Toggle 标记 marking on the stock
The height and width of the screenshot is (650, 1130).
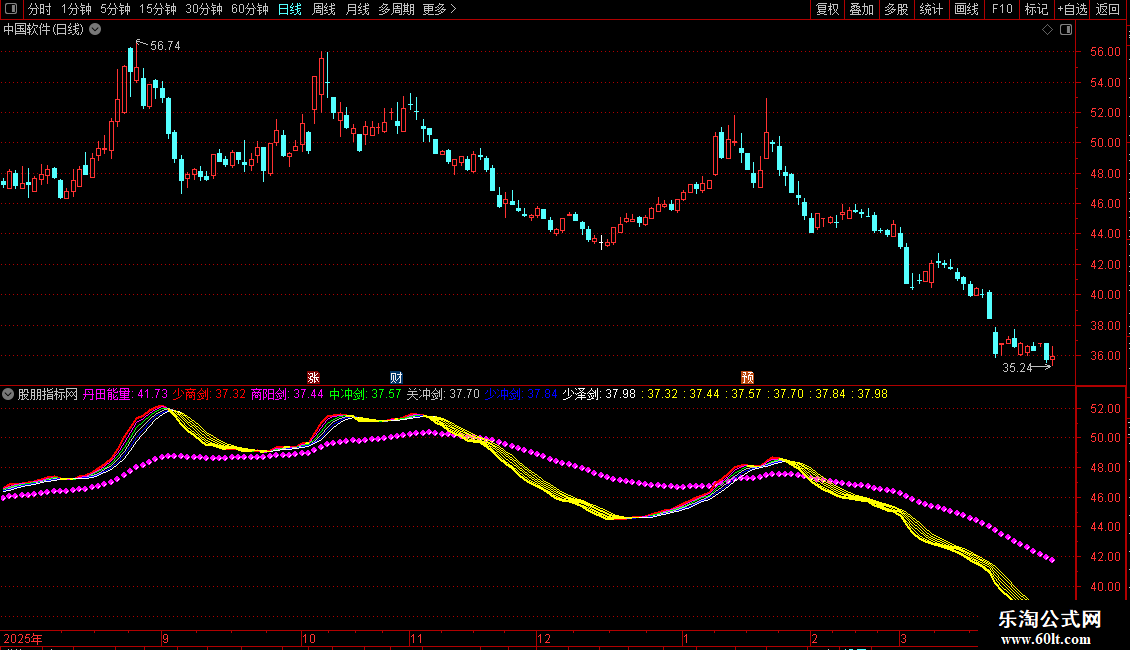point(1036,9)
